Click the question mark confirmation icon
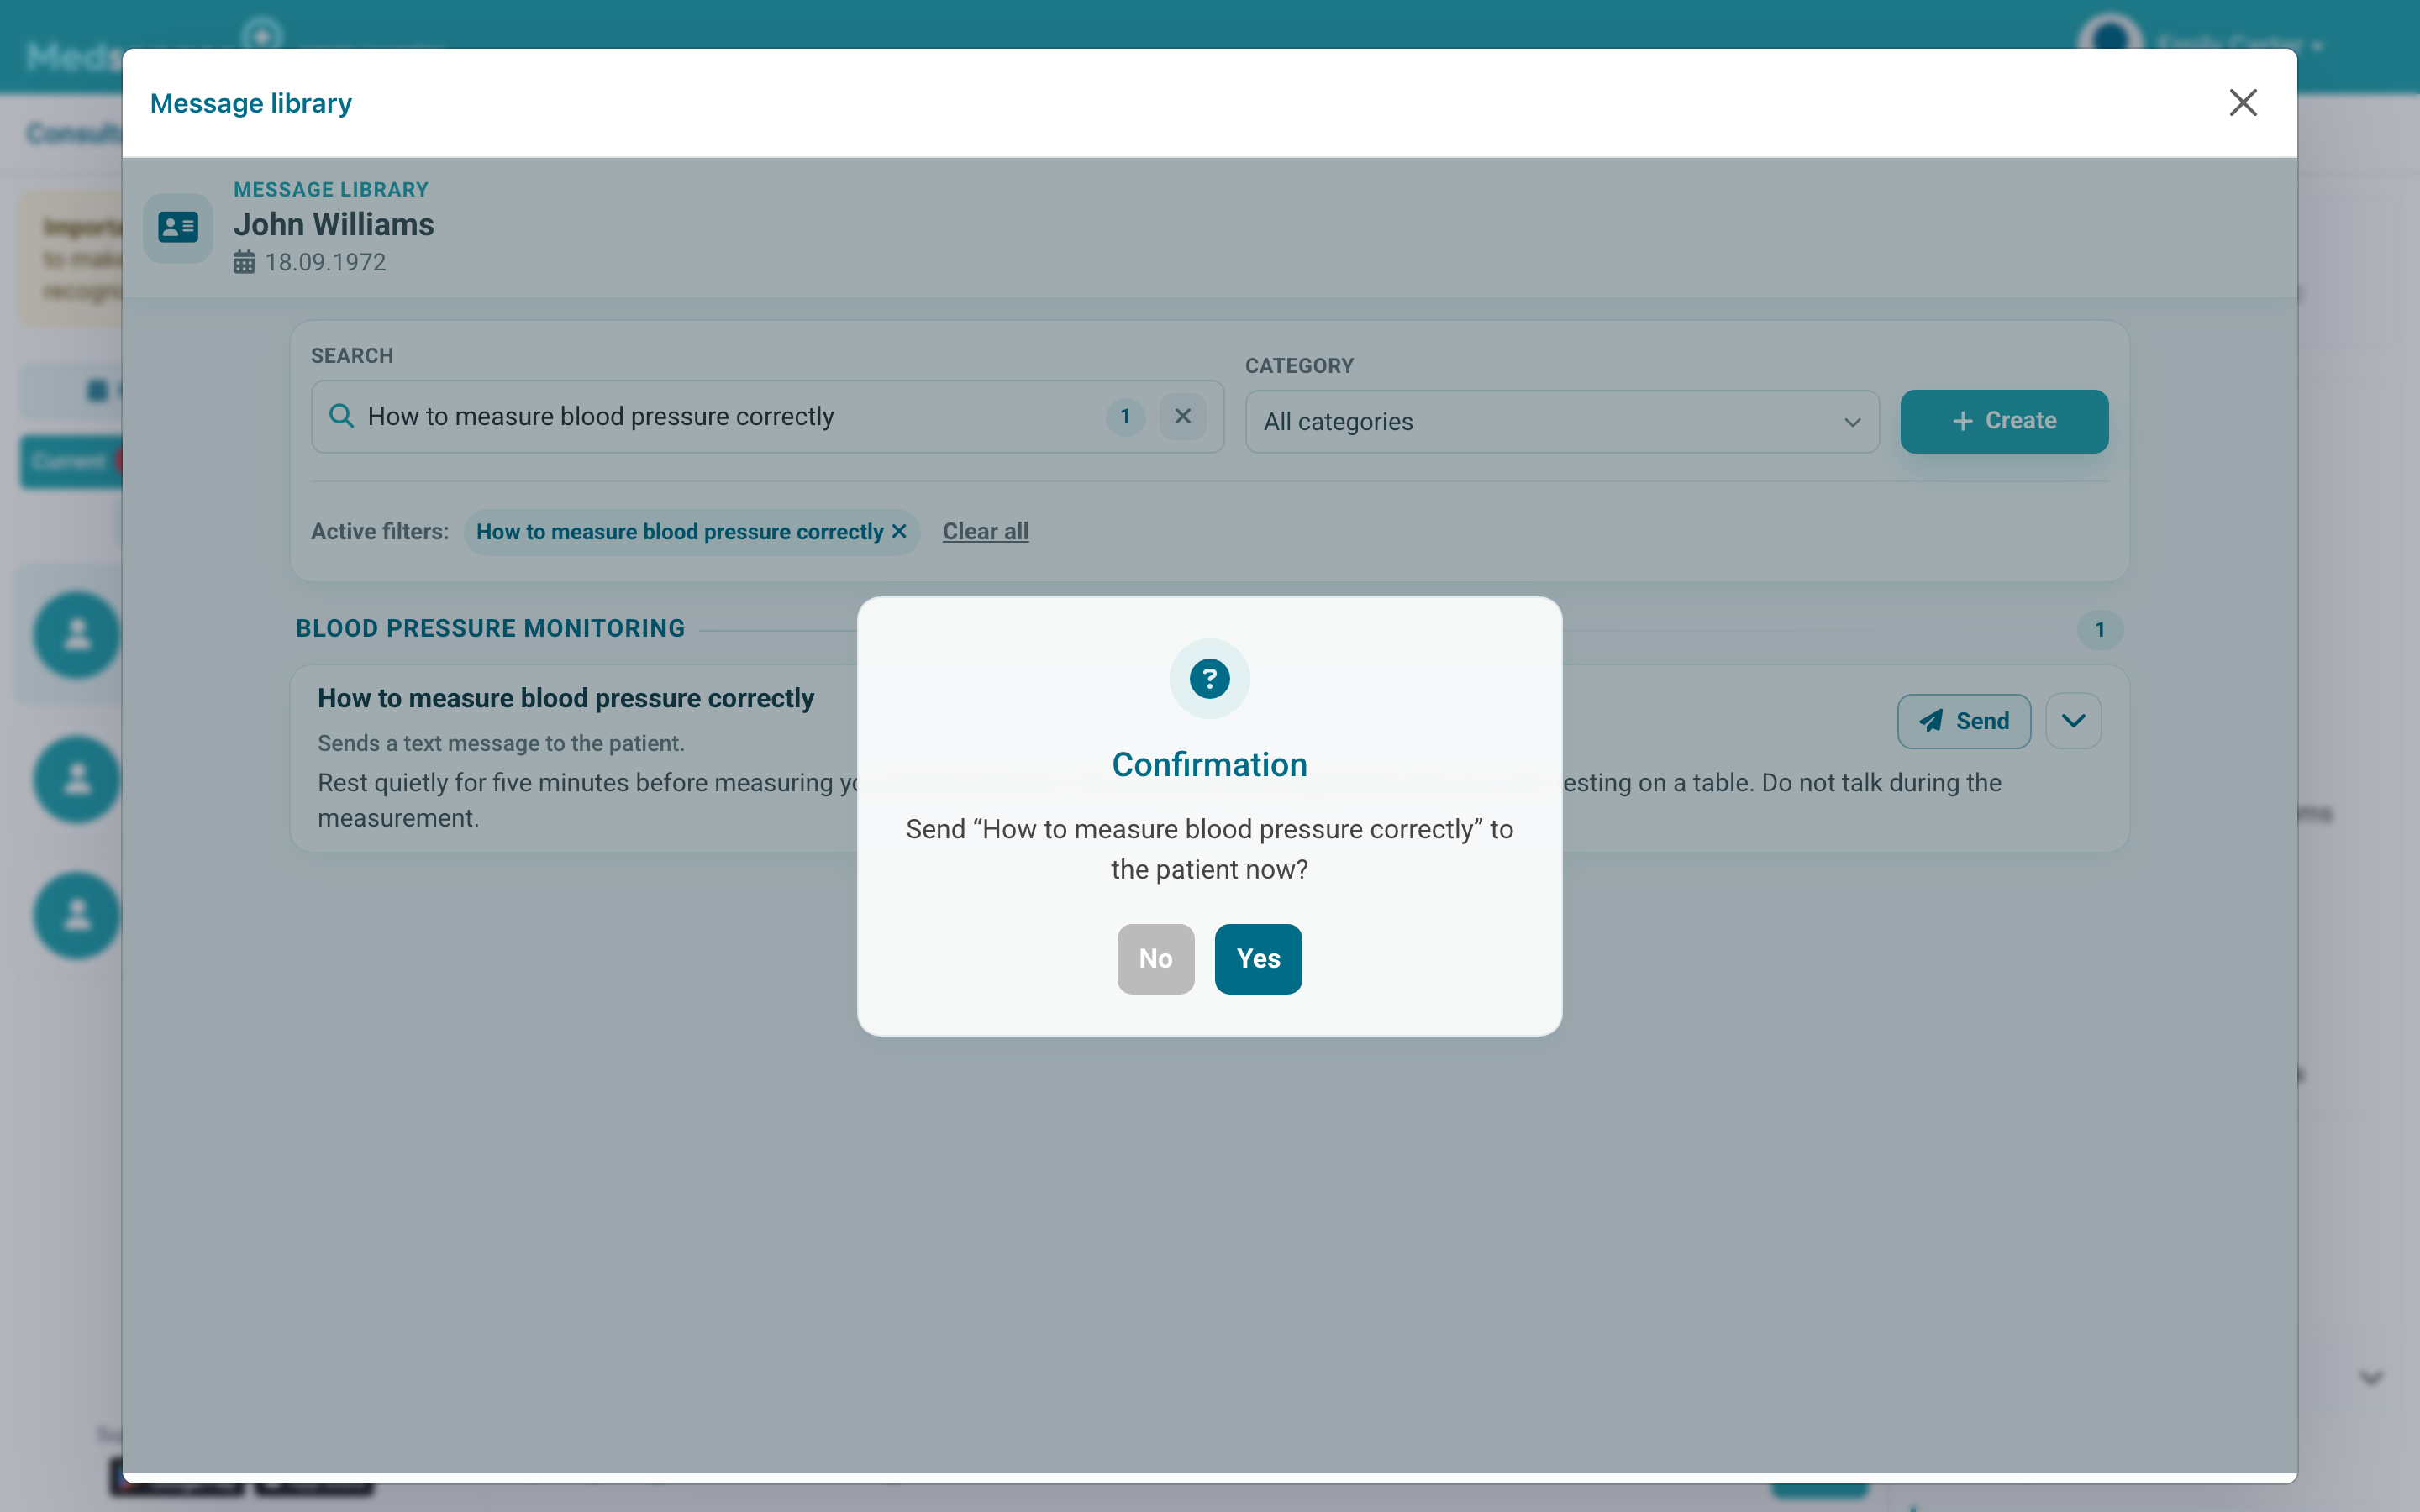 click(1209, 679)
